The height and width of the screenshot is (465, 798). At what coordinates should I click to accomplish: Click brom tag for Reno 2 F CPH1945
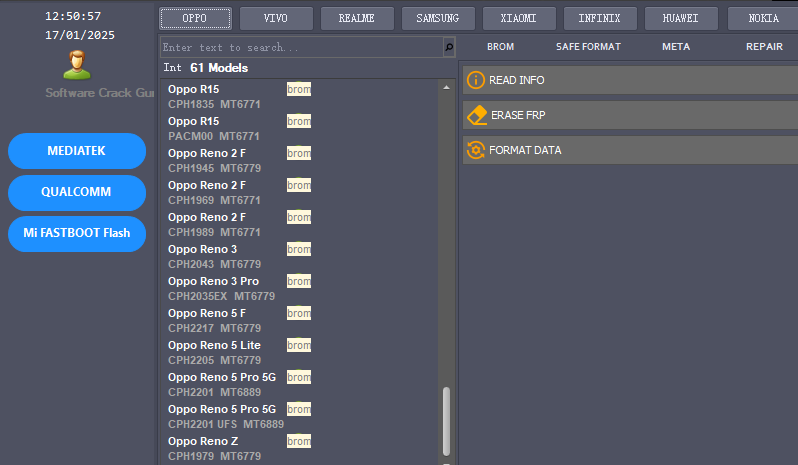coord(299,153)
